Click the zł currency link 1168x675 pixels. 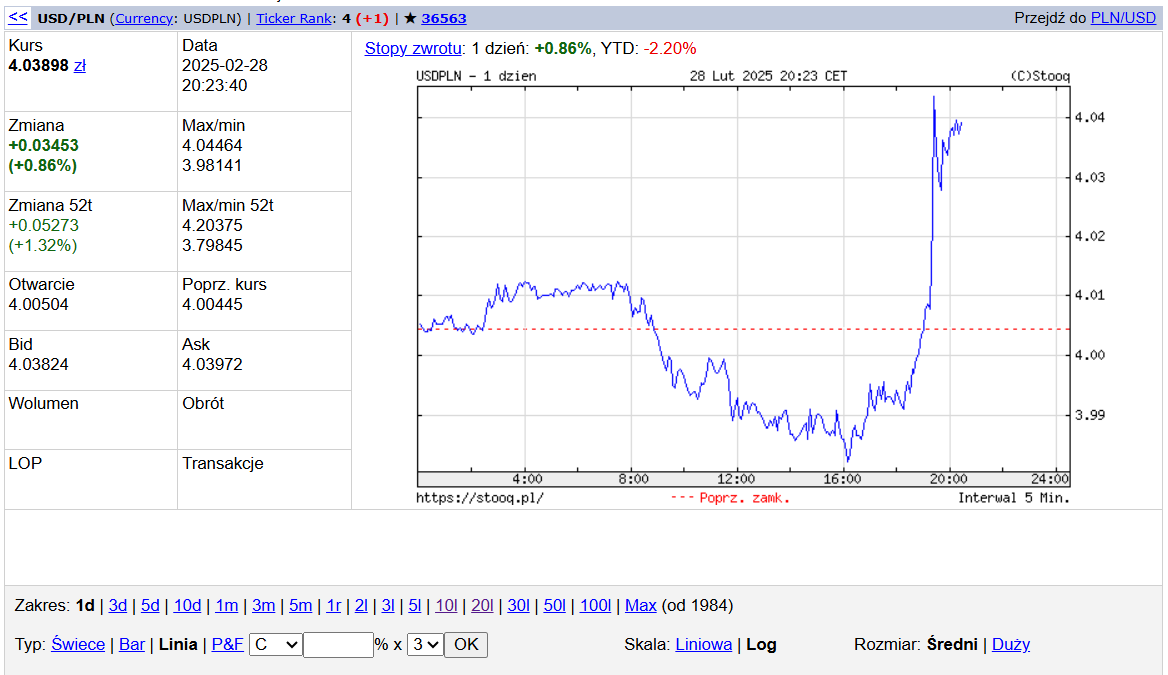[x=80, y=66]
